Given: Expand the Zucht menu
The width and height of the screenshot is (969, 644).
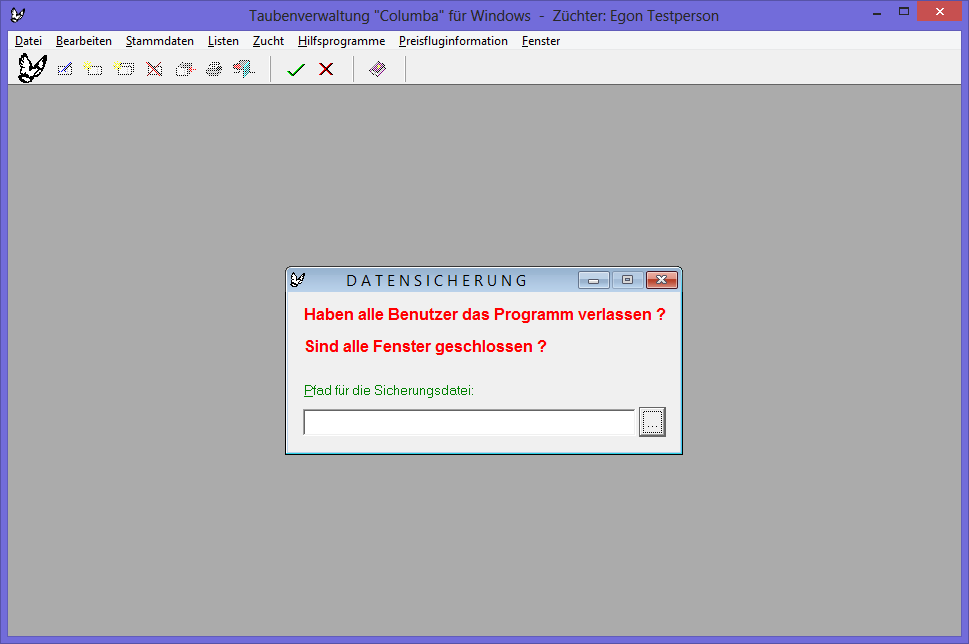Looking at the screenshot, I should click(x=268, y=41).
